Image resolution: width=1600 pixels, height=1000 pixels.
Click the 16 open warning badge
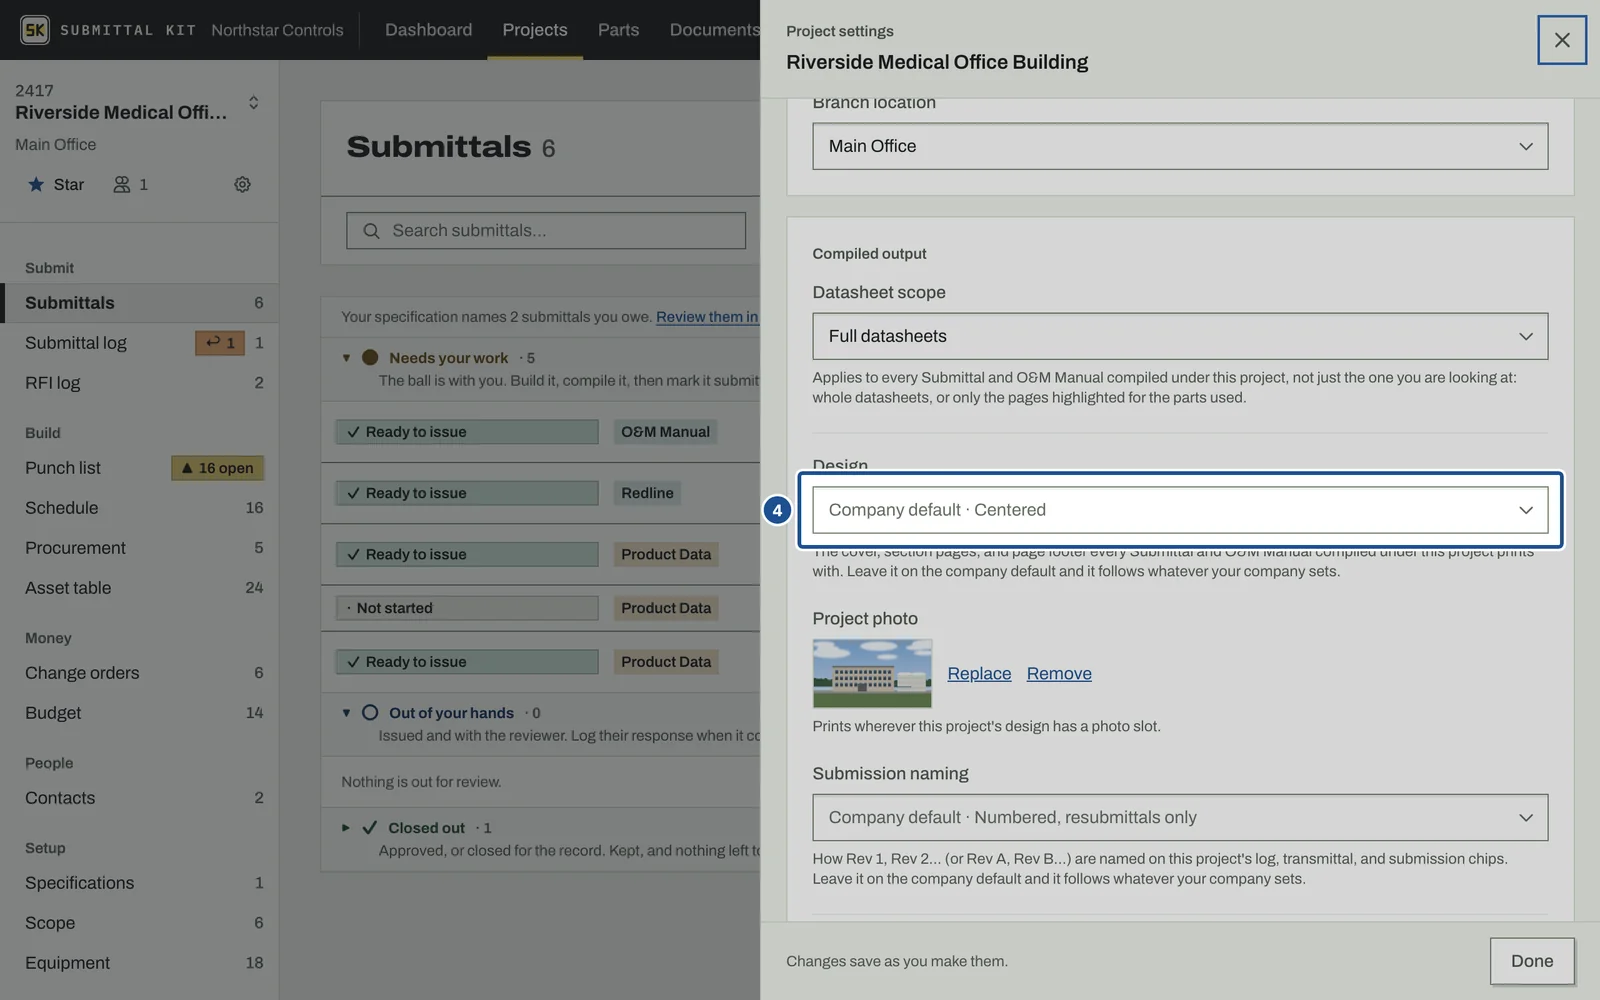[x=218, y=468]
